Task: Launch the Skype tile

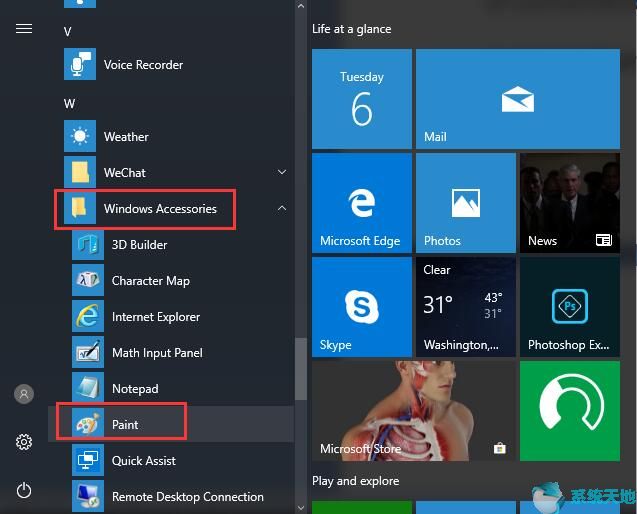Action: (362, 307)
